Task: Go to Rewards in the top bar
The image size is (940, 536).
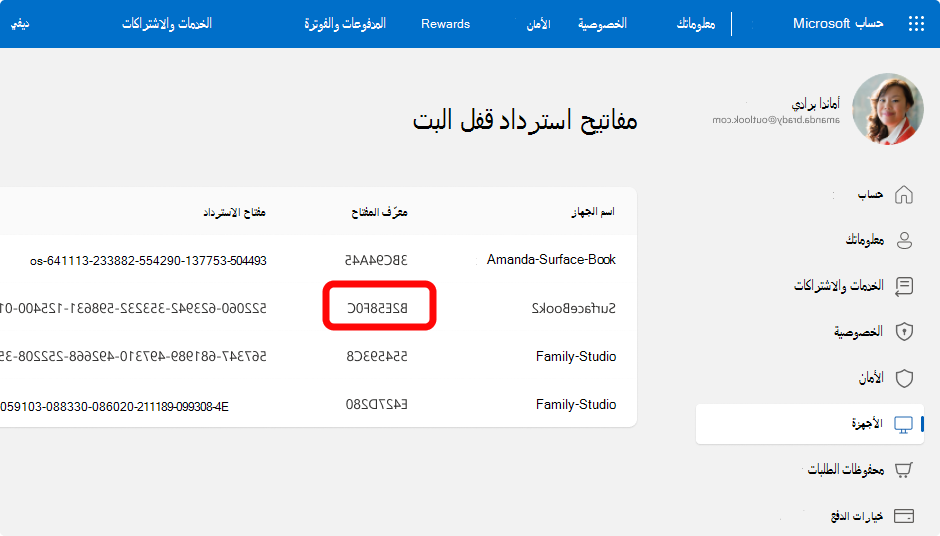Action: pos(445,23)
